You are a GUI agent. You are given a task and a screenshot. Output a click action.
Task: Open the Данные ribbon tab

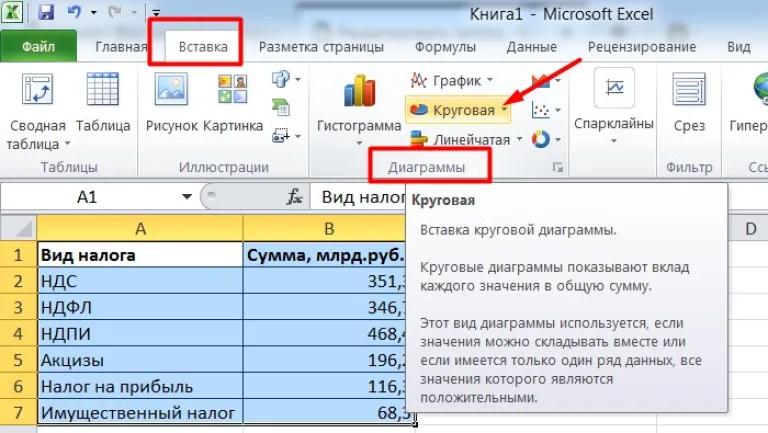tap(531, 47)
